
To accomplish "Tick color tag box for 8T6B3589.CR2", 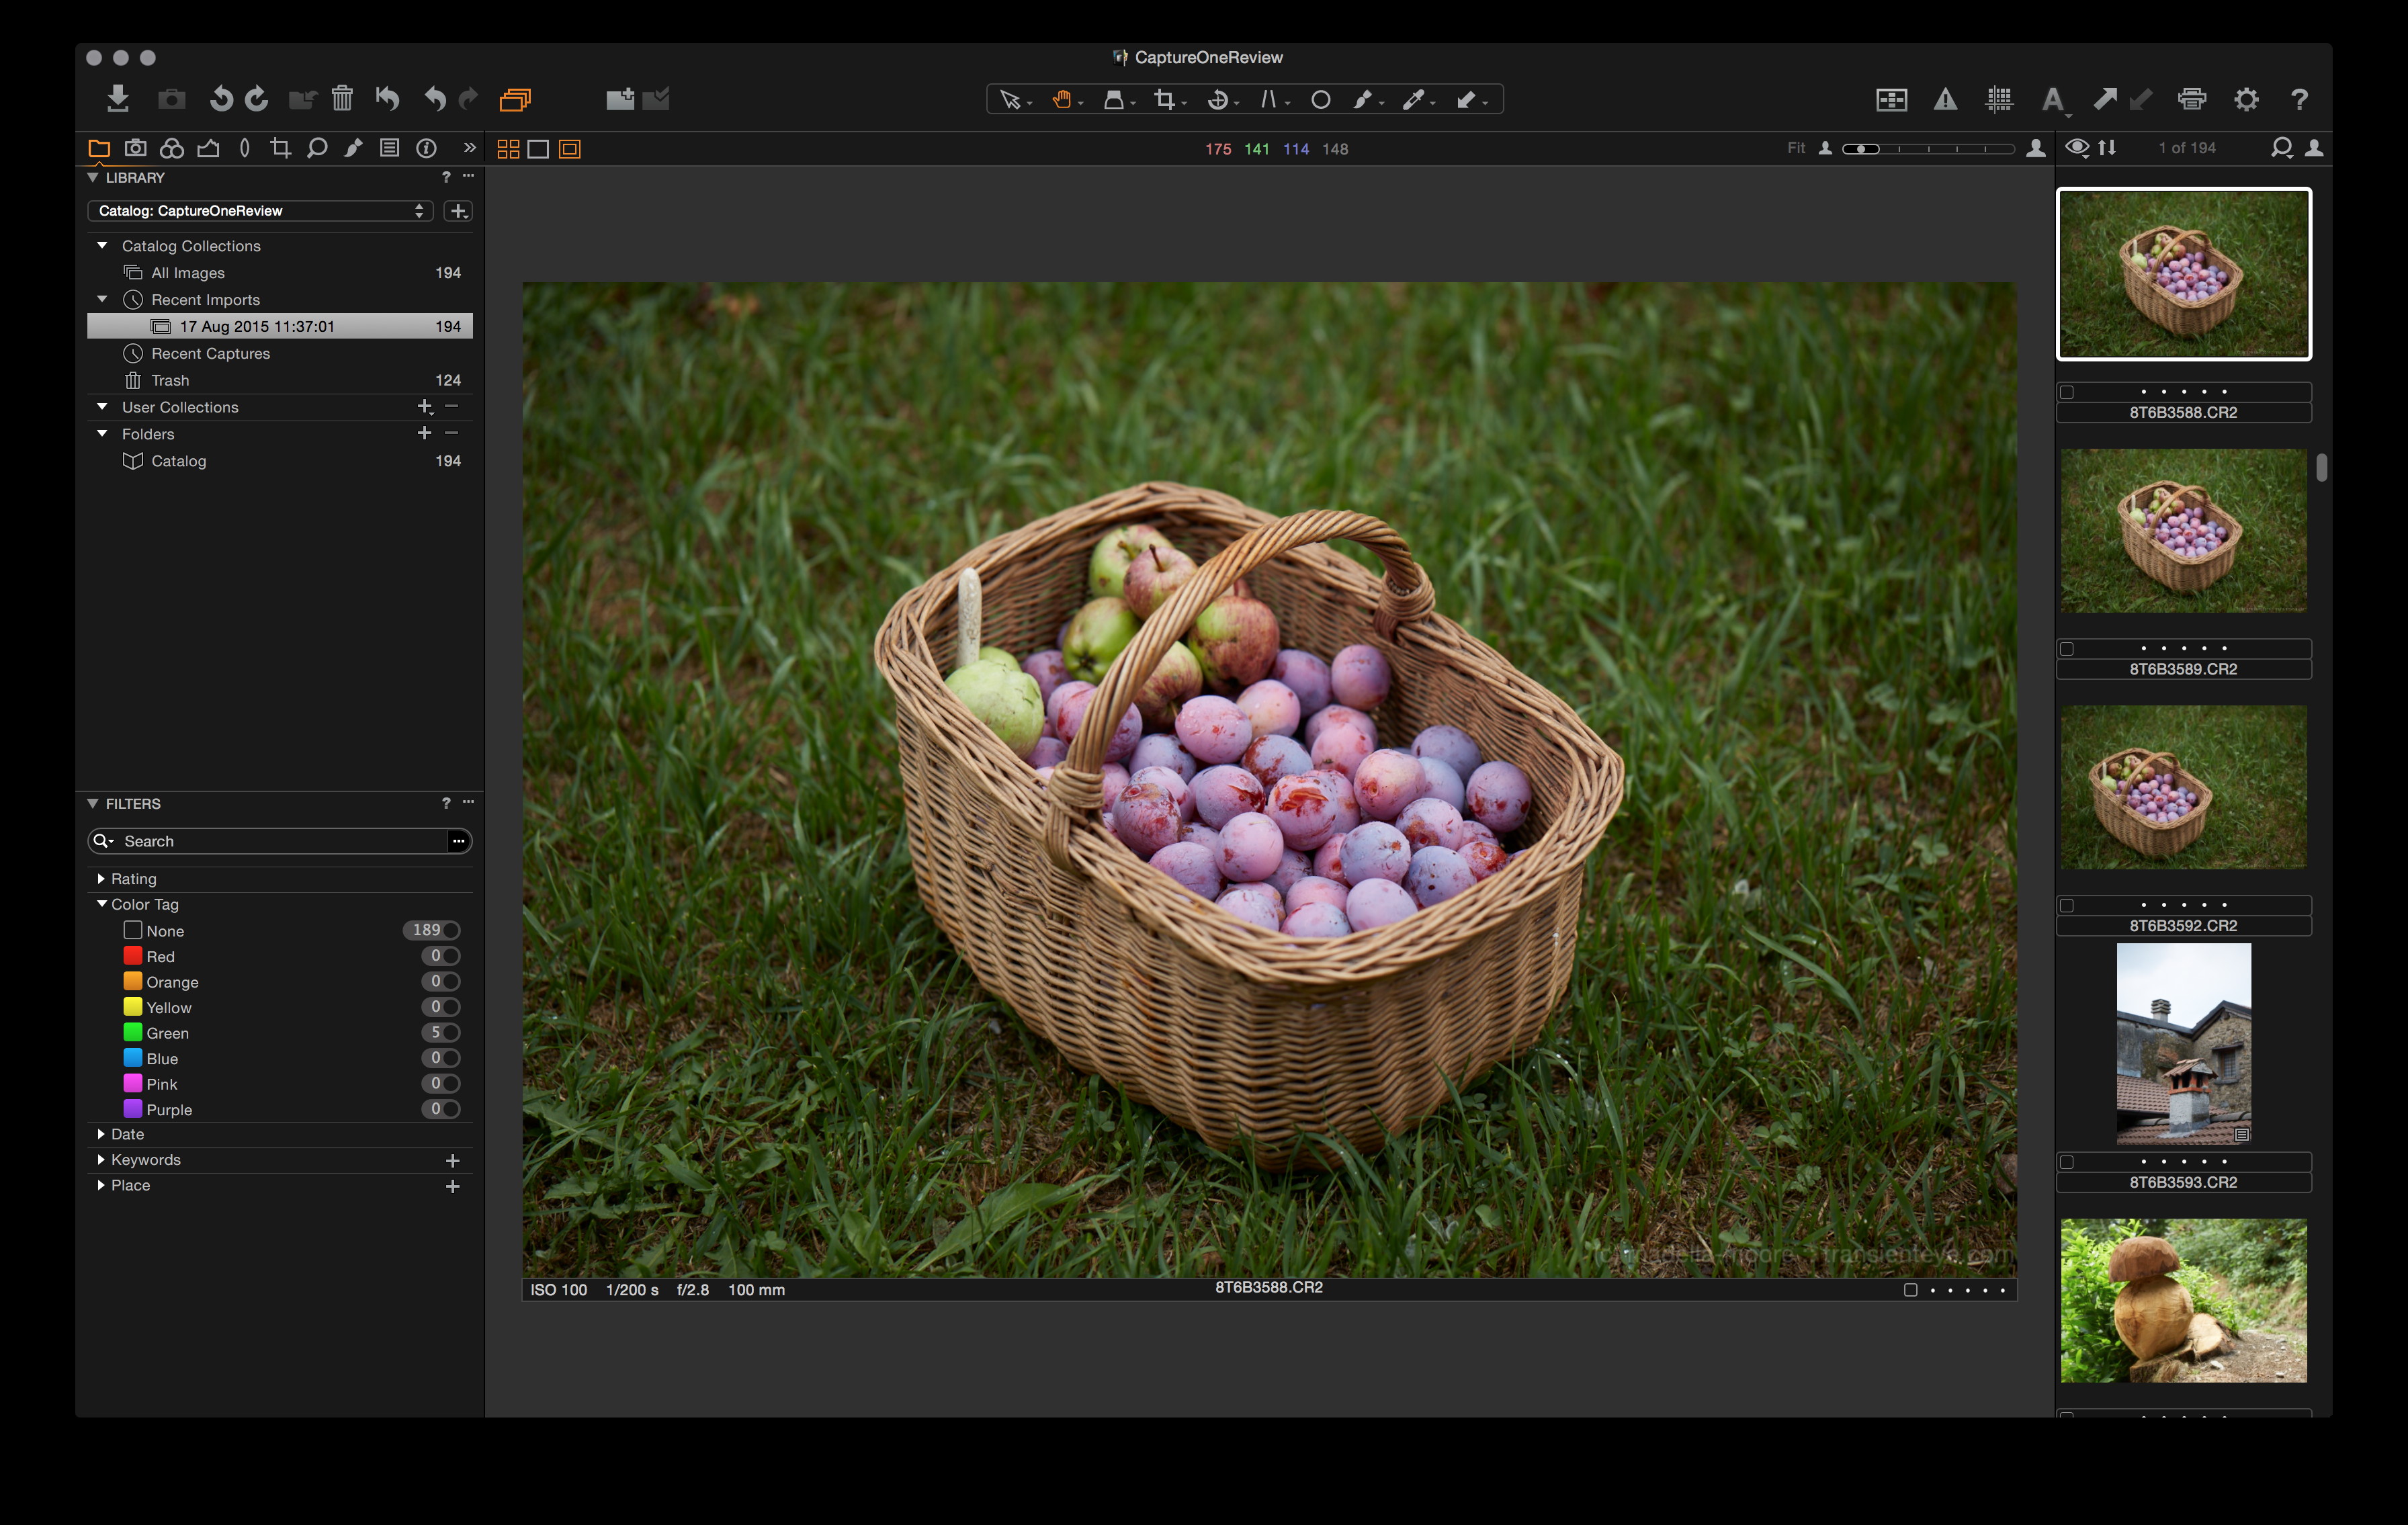I will point(2067,649).
